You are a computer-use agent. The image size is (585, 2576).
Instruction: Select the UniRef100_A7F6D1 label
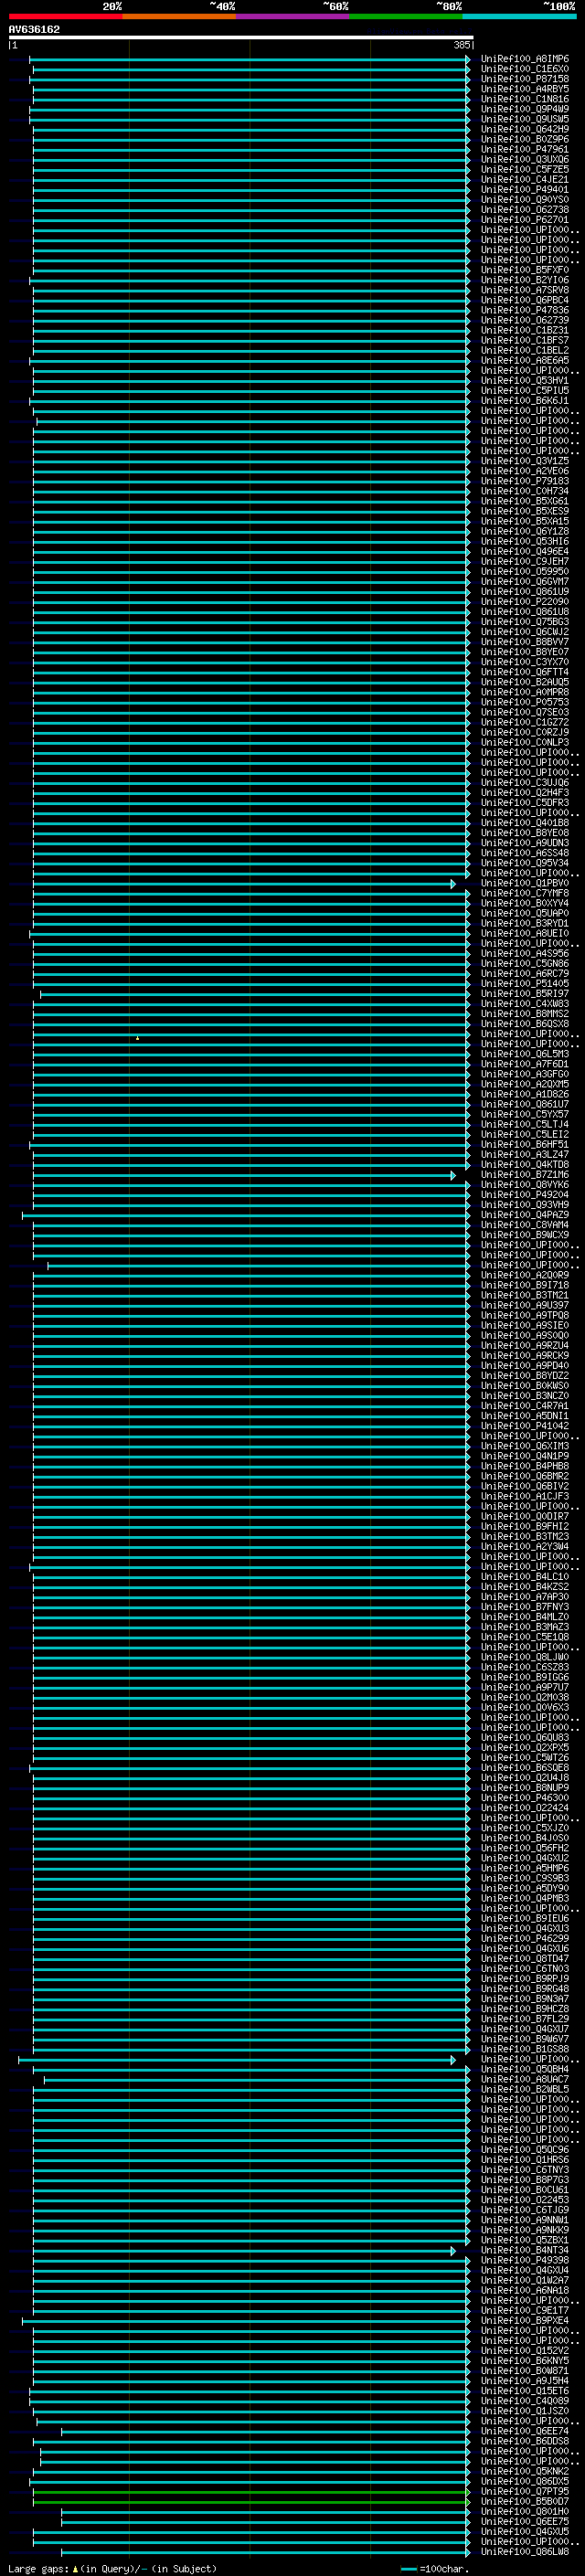pos(525,1064)
